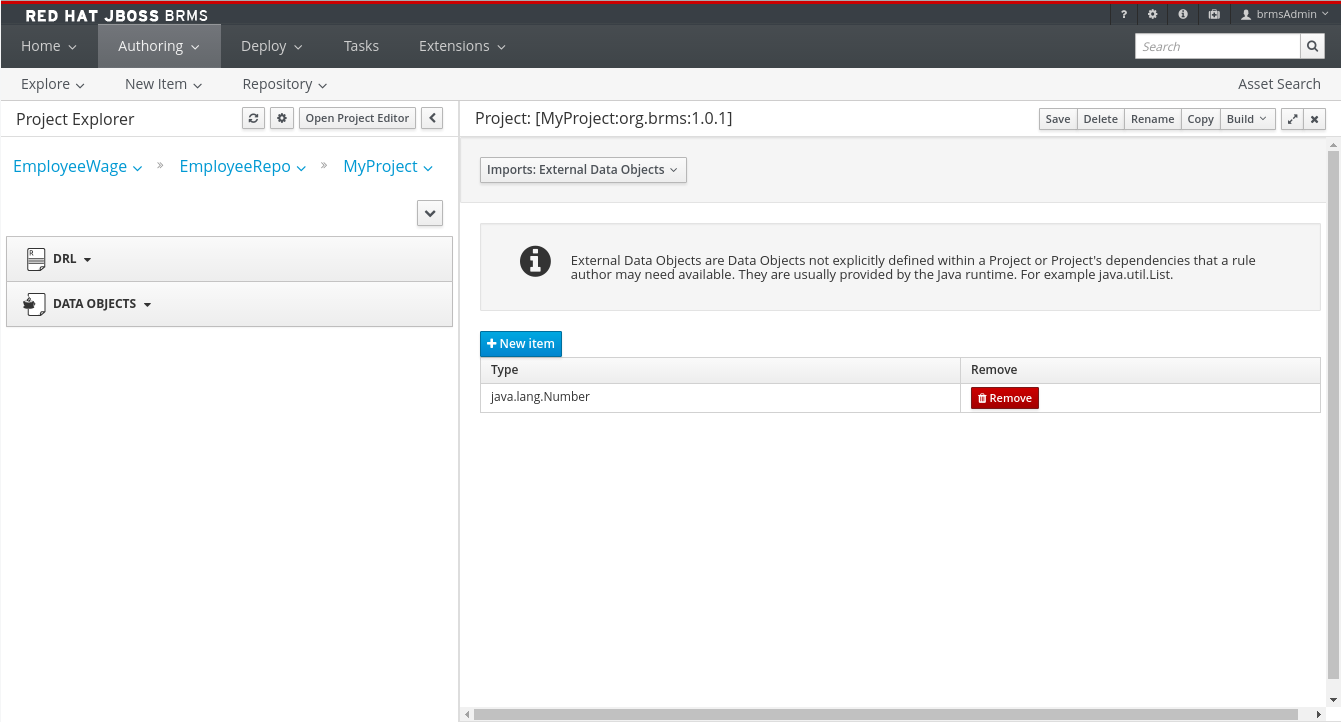Click the vertical scrollbar in editor
The image size is (1341, 722).
pos(1333,413)
